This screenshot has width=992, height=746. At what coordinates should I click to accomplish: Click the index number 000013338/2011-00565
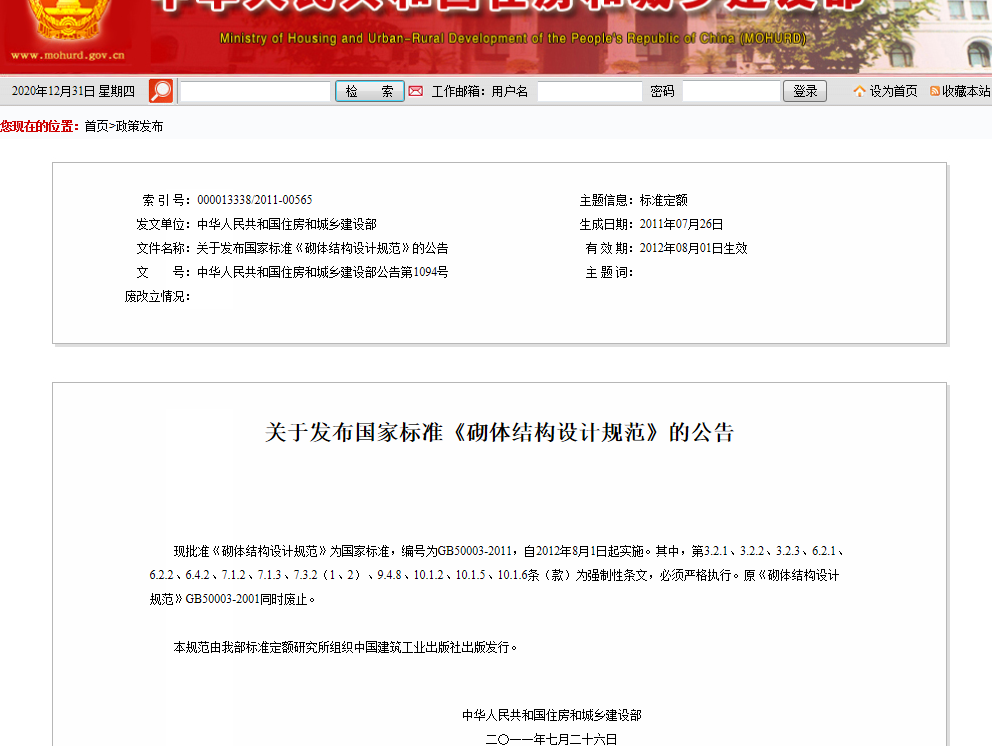tap(254, 200)
